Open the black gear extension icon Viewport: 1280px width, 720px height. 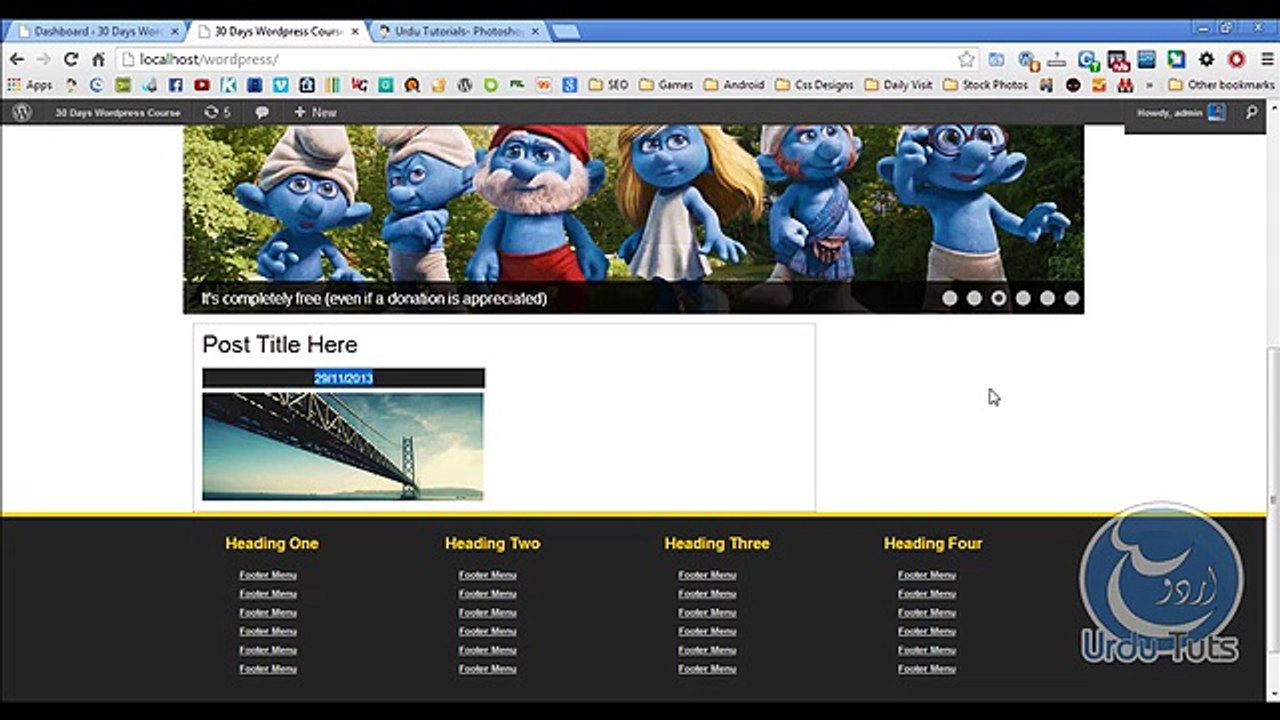[x=1207, y=59]
